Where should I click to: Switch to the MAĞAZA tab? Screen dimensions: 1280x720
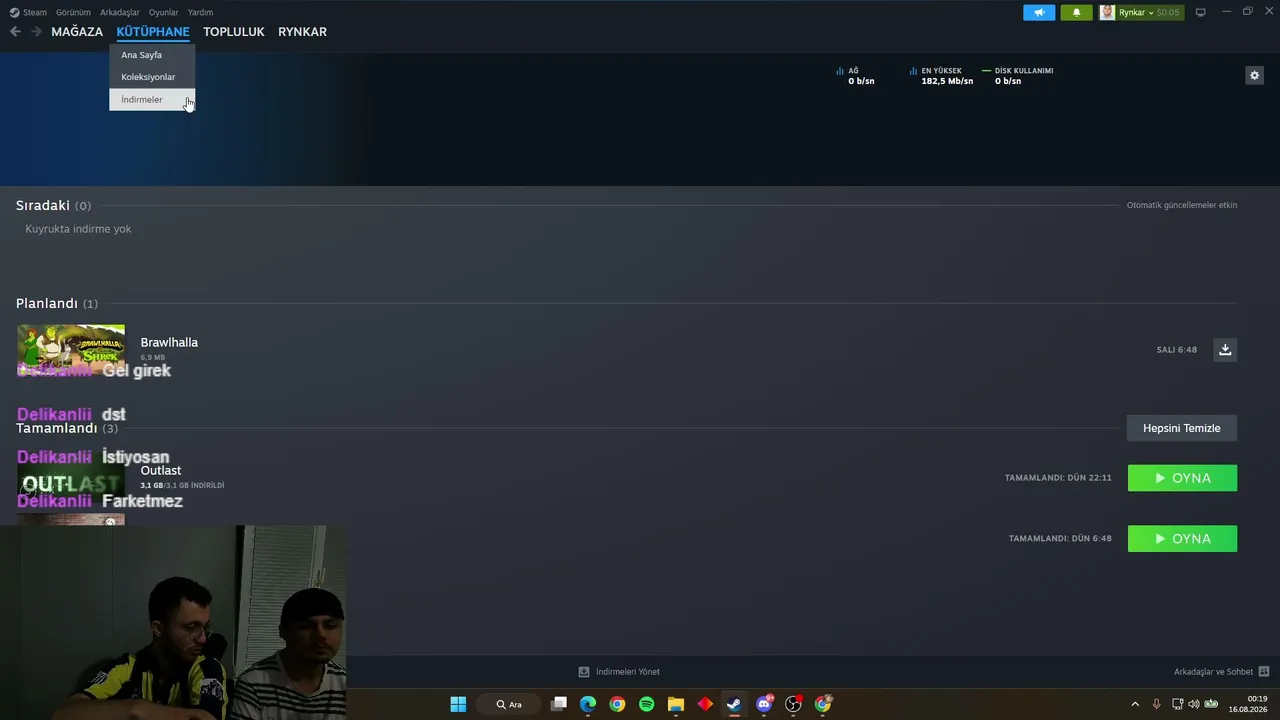point(77,32)
